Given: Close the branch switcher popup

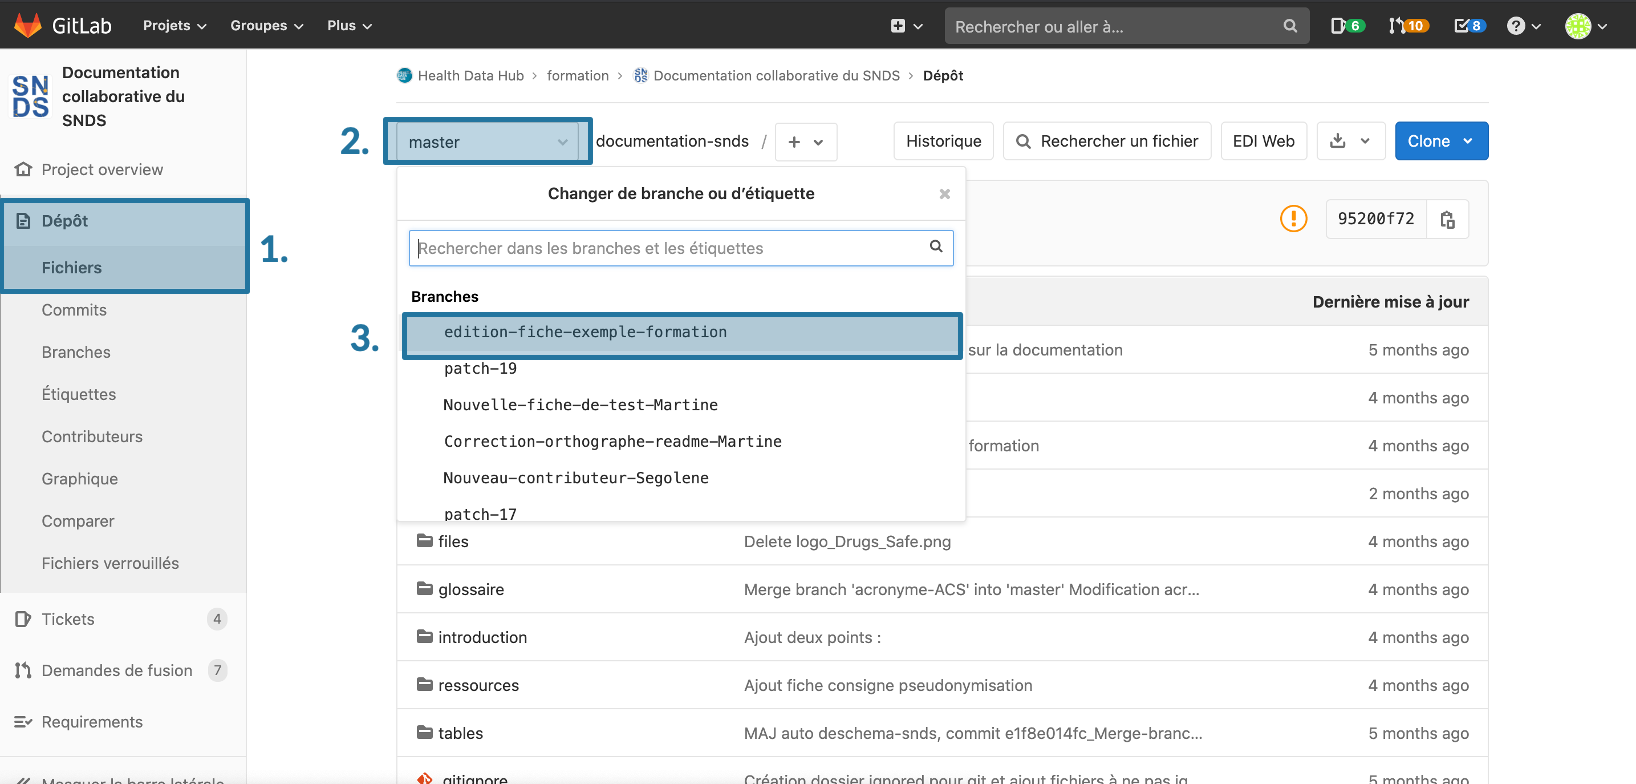Looking at the screenshot, I should pos(944,194).
